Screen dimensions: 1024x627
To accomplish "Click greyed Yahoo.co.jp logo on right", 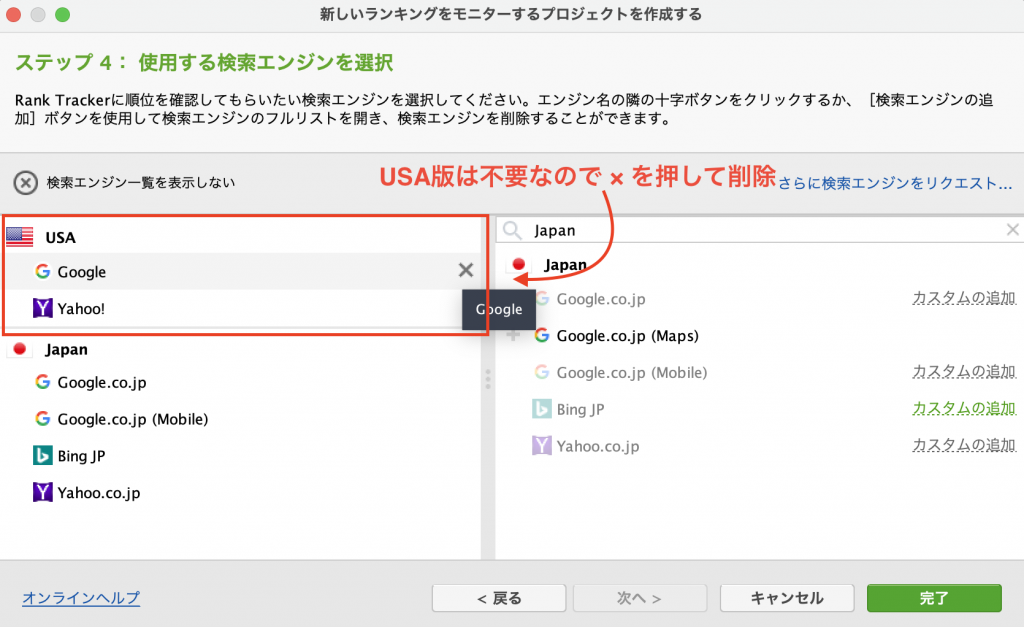I will tap(541, 445).
